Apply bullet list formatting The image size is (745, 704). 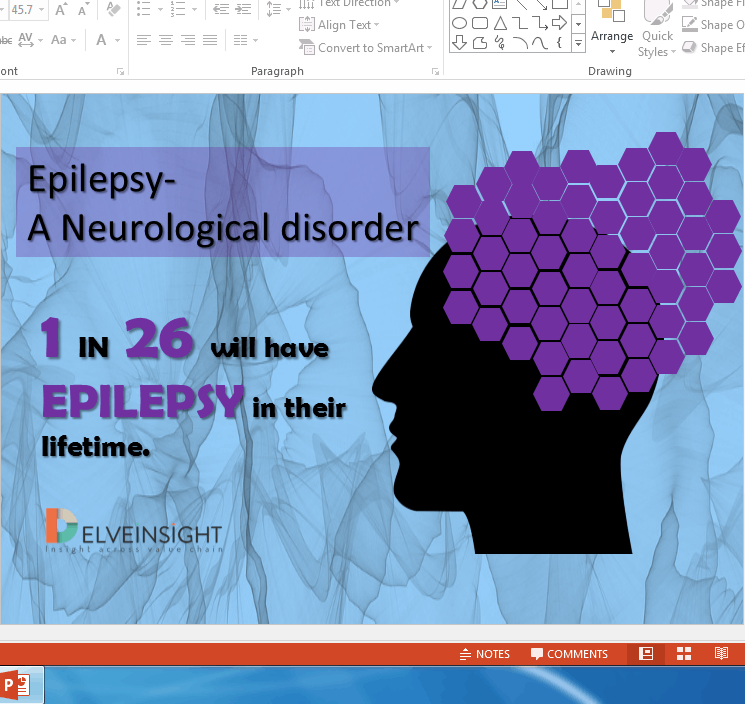click(x=143, y=9)
